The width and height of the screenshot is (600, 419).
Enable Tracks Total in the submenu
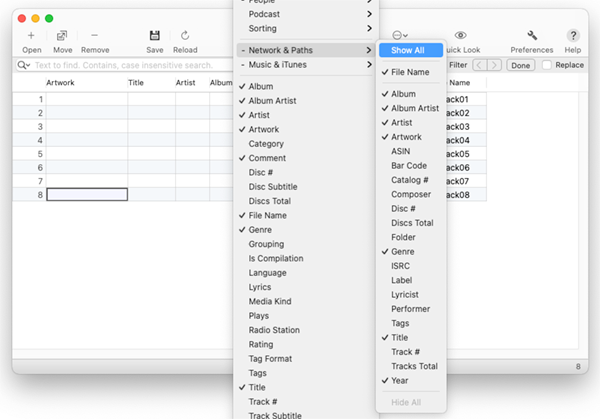[x=411, y=366]
